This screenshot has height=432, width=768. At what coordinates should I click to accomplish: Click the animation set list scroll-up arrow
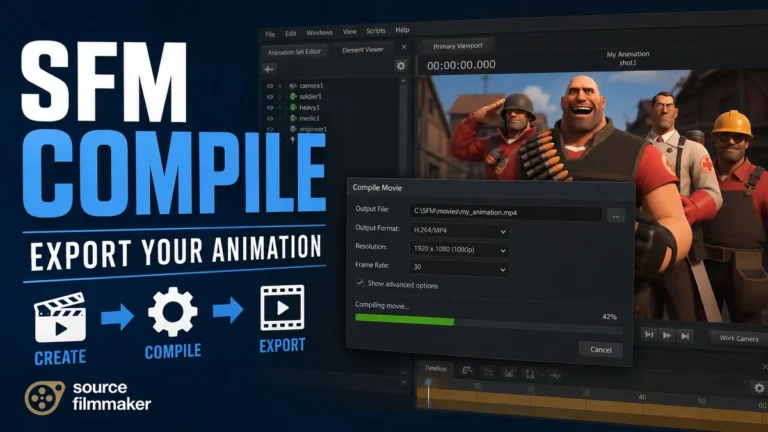(403, 81)
